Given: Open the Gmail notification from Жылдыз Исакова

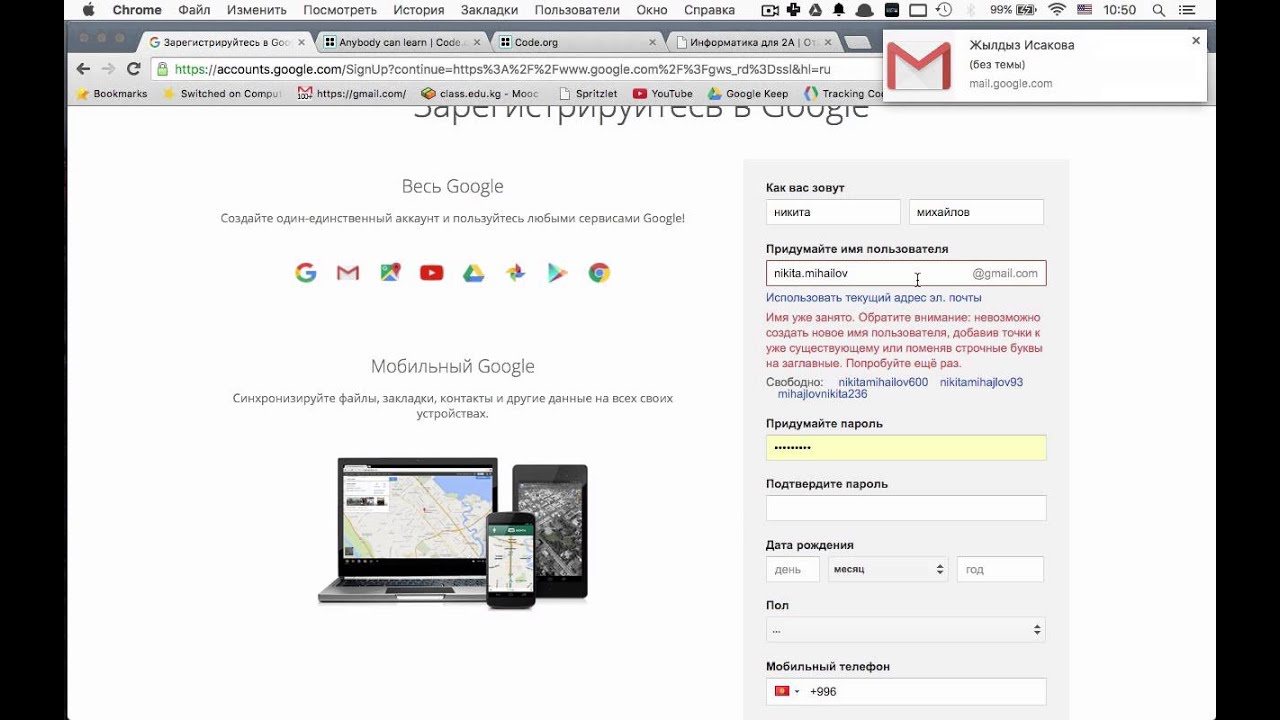Looking at the screenshot, I should pos(1044,65).
